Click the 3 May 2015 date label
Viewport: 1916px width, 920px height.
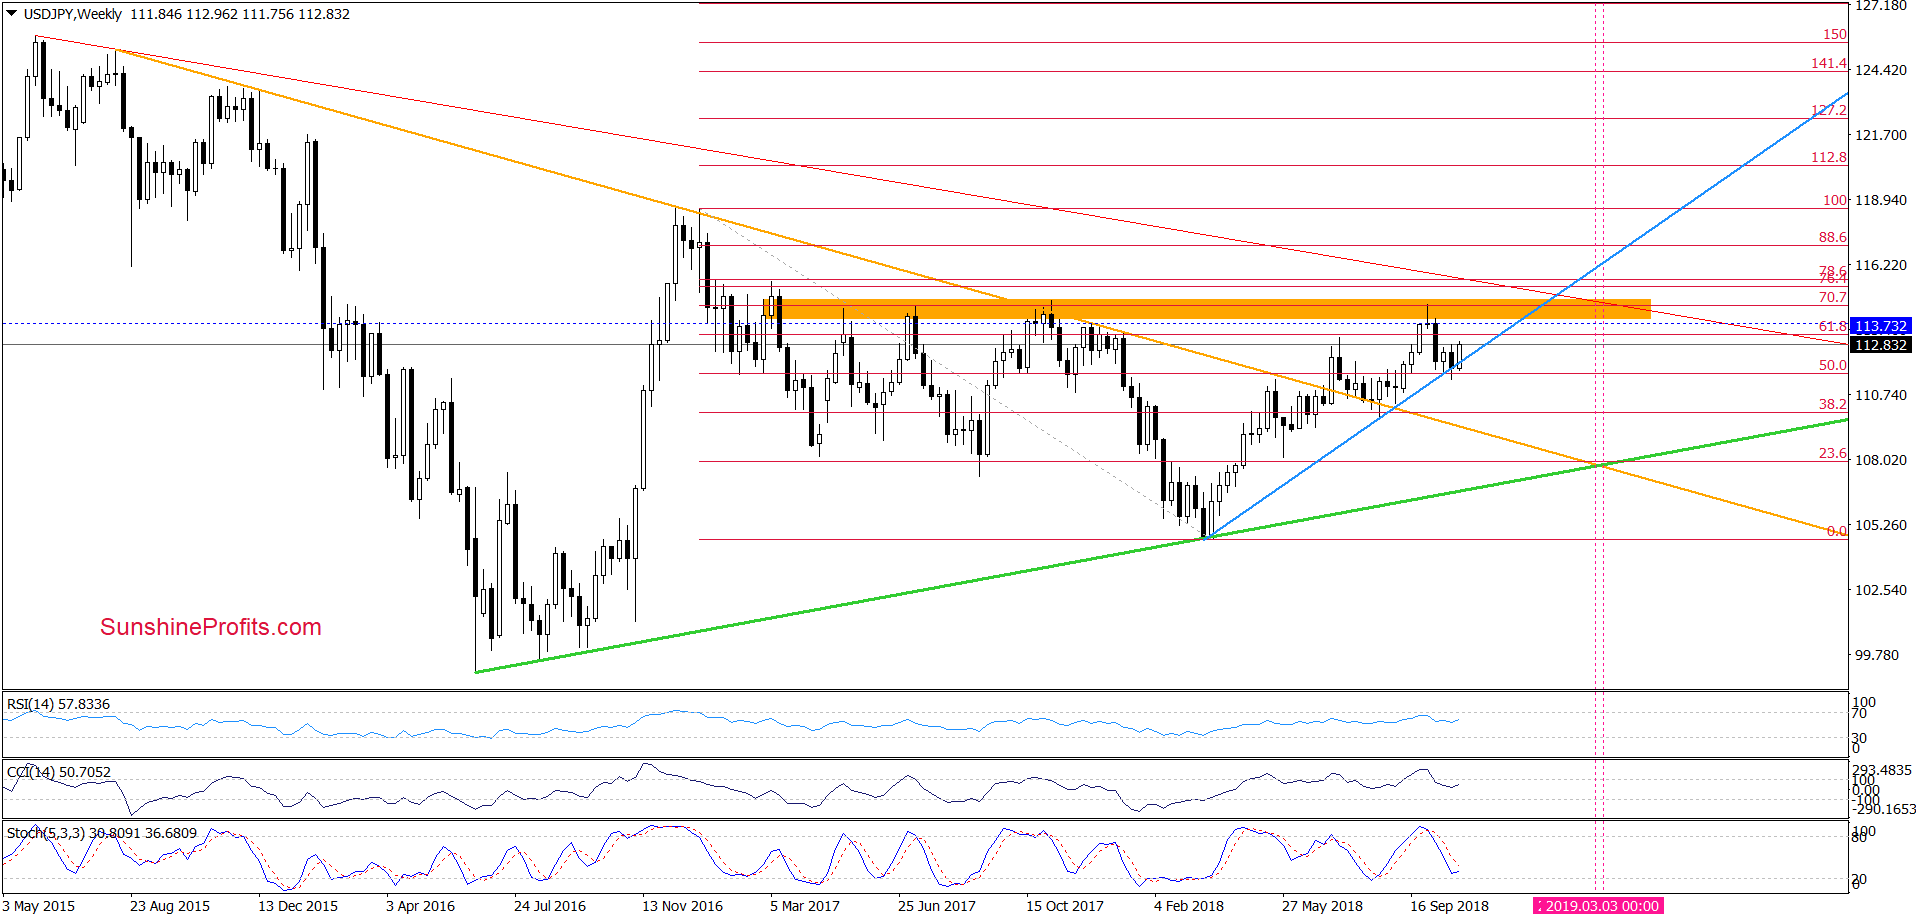tap(39, 906)
